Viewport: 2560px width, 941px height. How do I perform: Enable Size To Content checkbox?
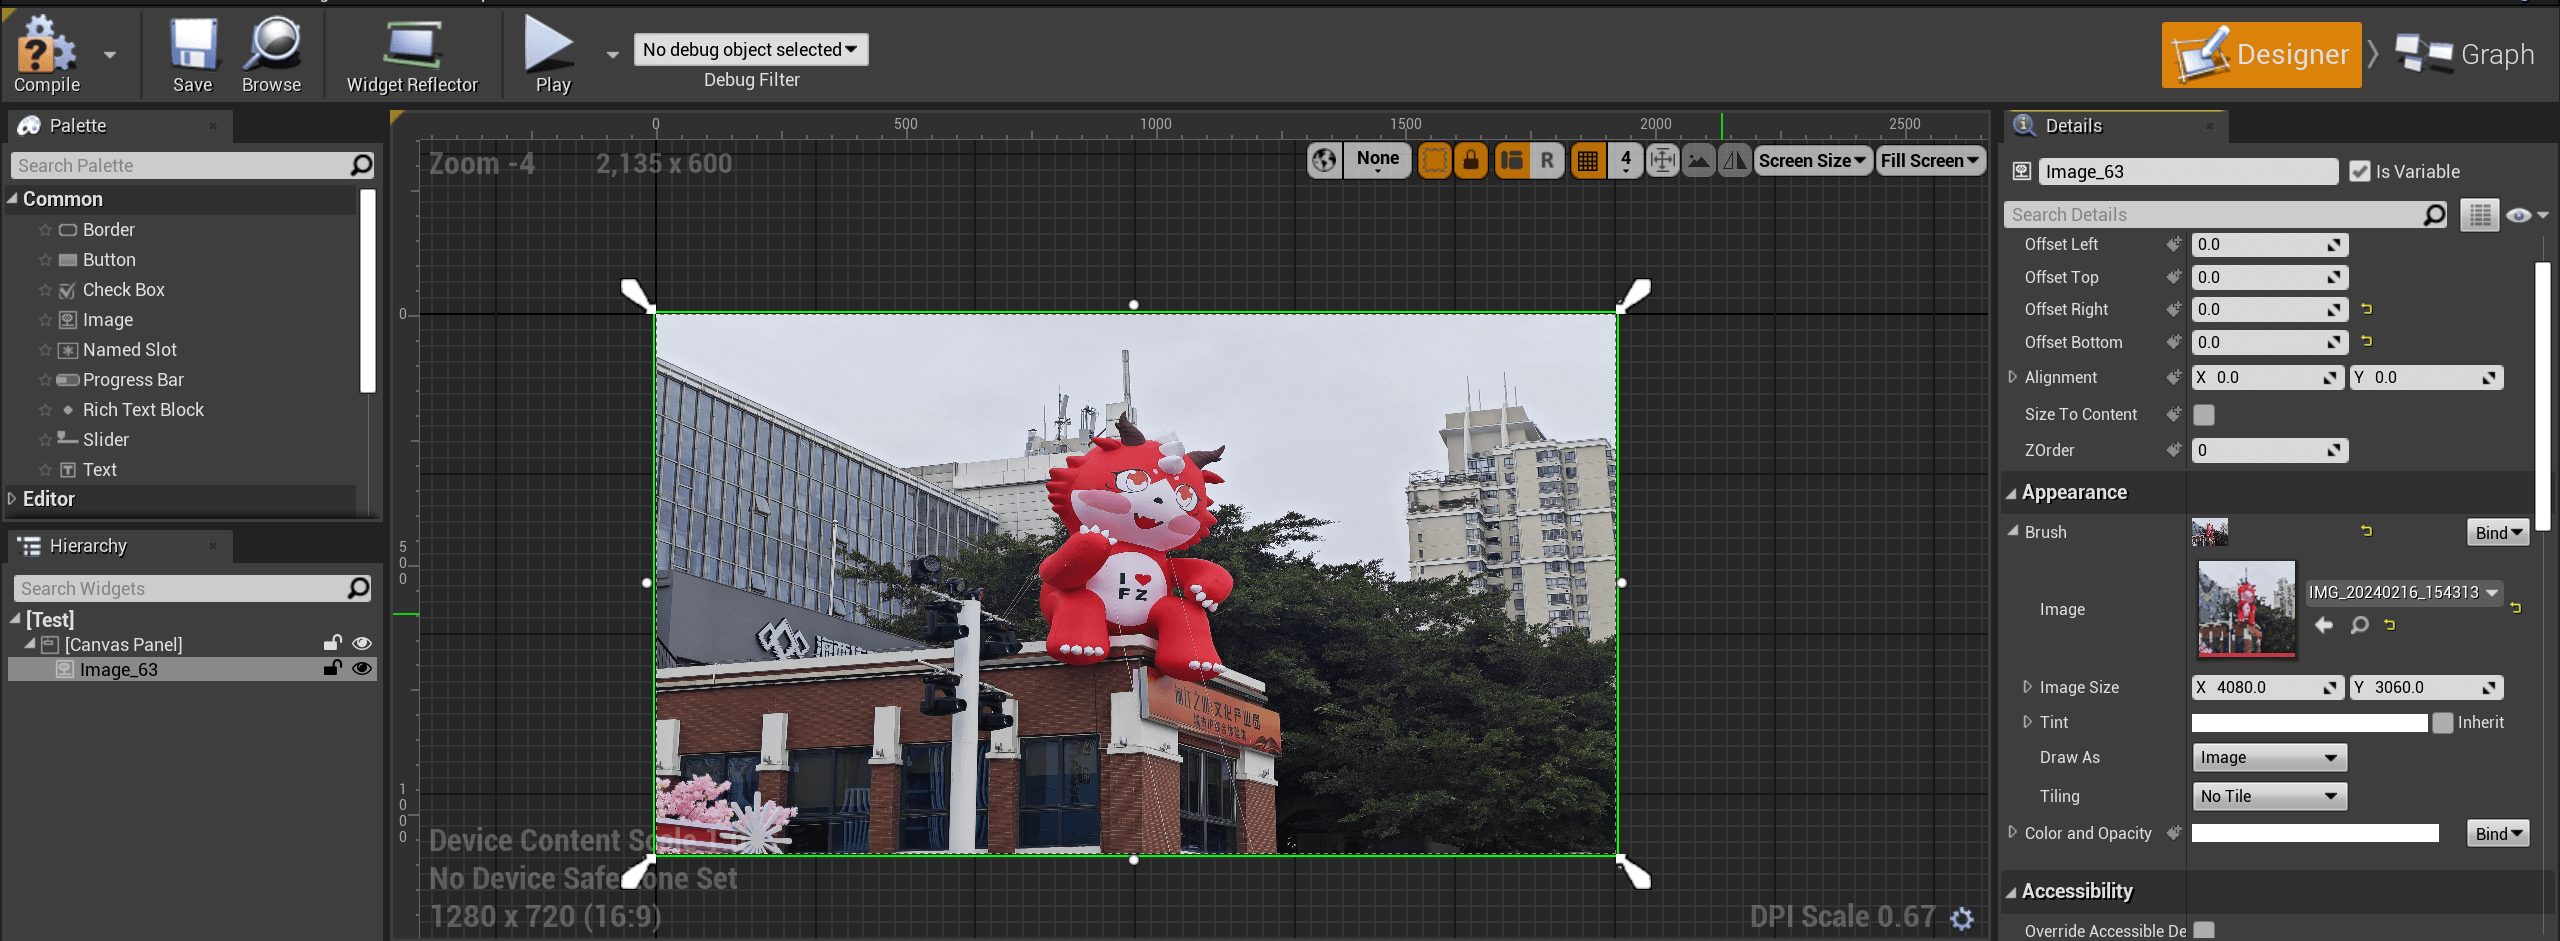pos(2204,414)
